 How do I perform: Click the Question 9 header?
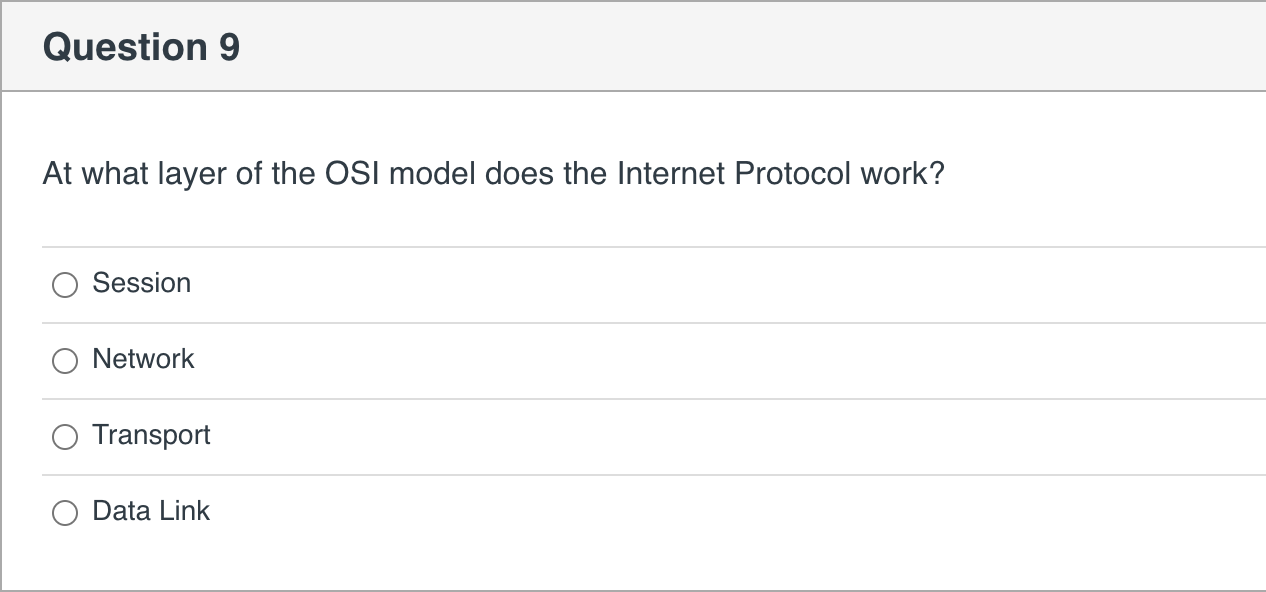(x=140, y=45)
